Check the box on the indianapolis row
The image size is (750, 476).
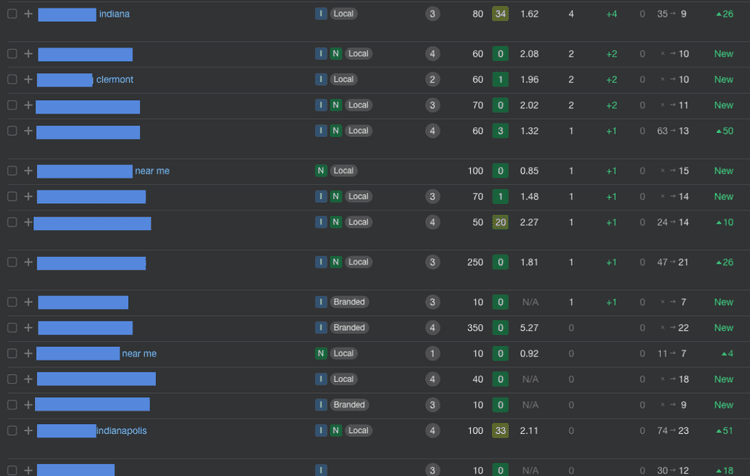point(12,431)
